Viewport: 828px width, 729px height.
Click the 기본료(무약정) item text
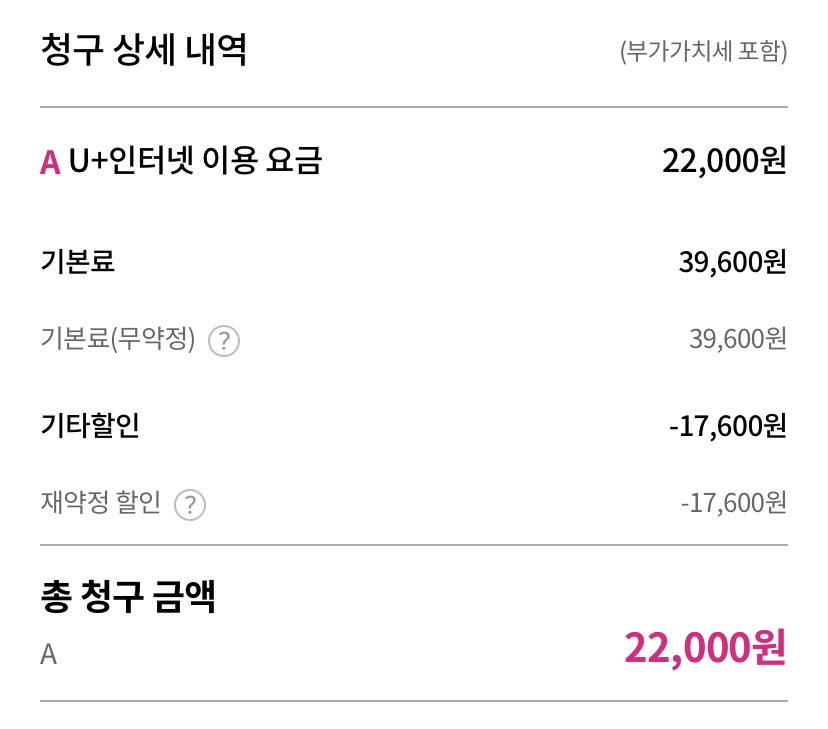click(117, 340)
